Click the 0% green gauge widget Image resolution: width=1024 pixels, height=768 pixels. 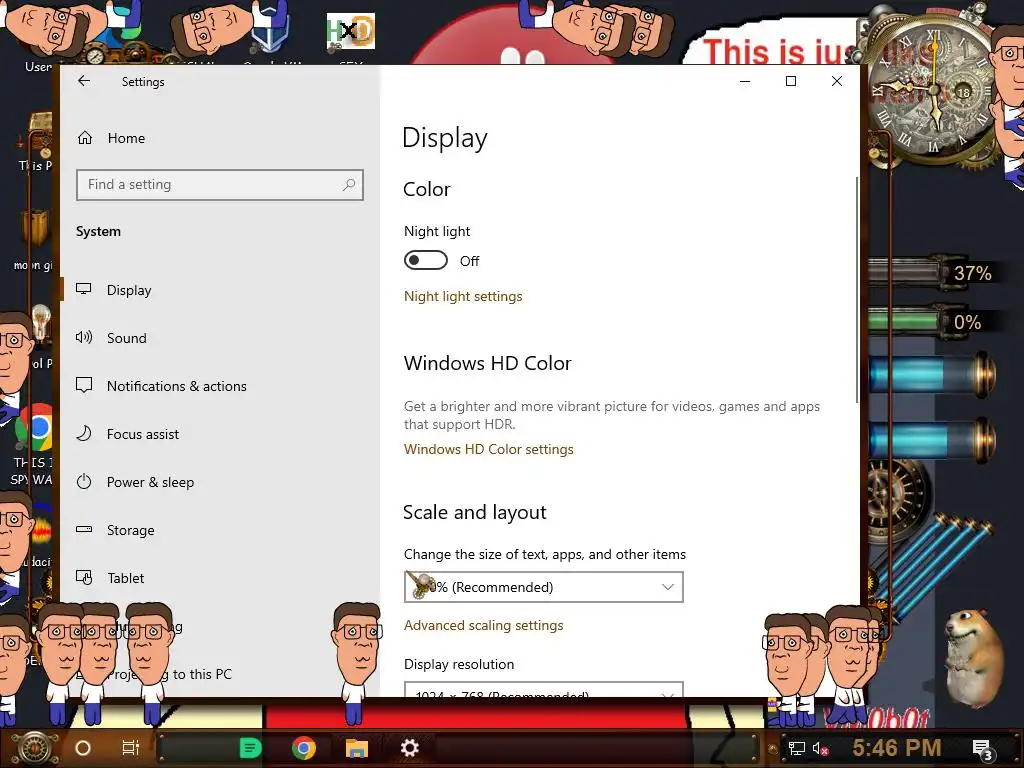[931, 321]
